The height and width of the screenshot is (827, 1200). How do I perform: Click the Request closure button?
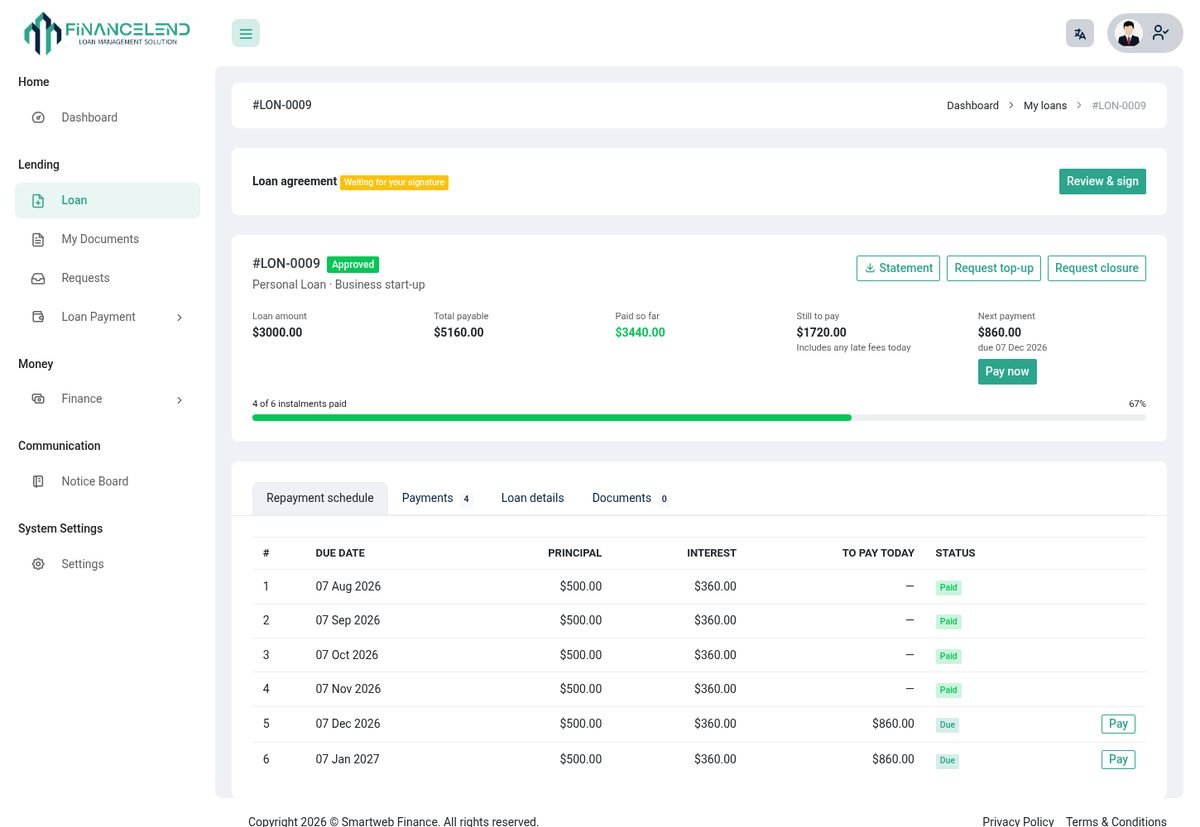click(1096, 268)
